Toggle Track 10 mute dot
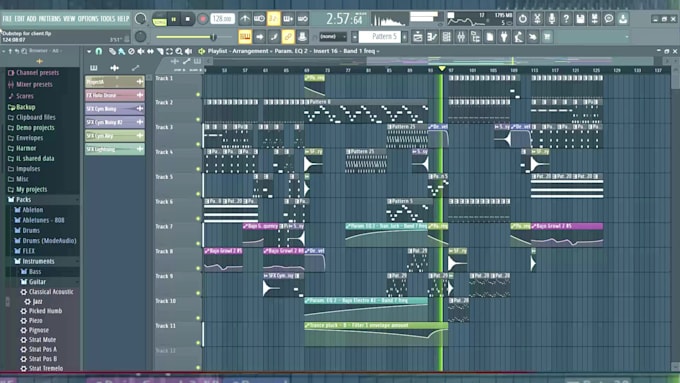680x383 pixels. pos(198,318)
